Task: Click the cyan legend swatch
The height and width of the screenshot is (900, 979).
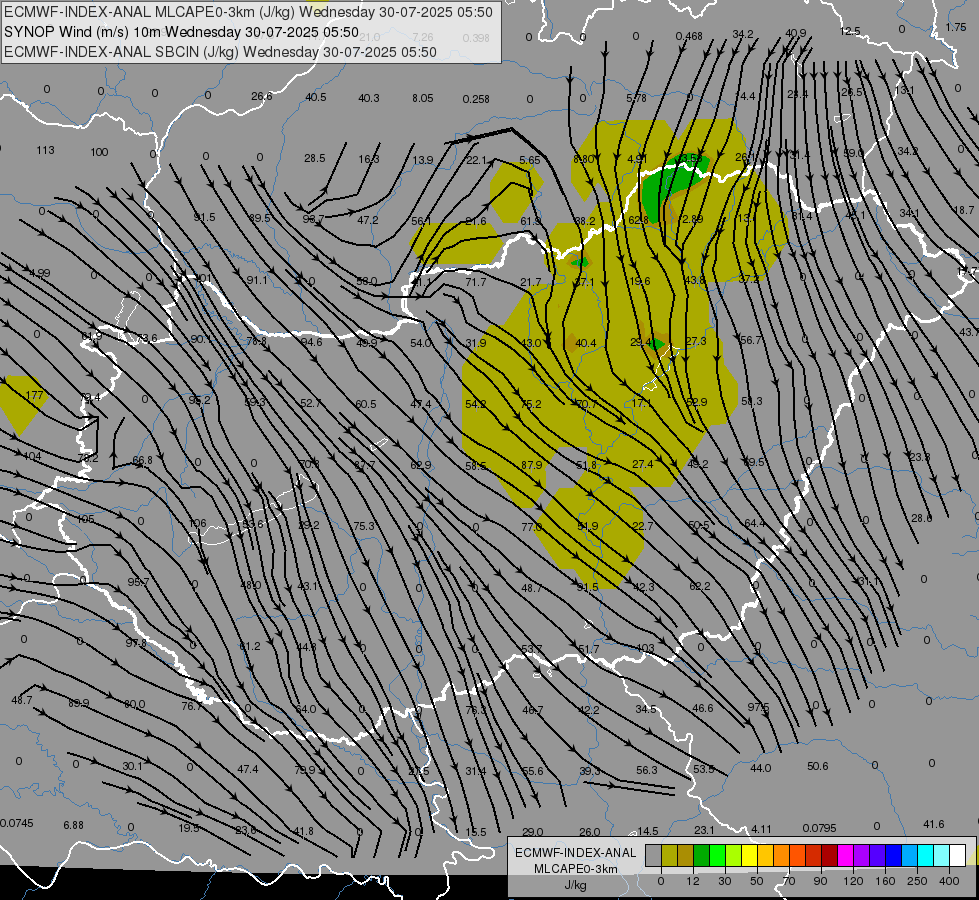Action: click(925, 856)
